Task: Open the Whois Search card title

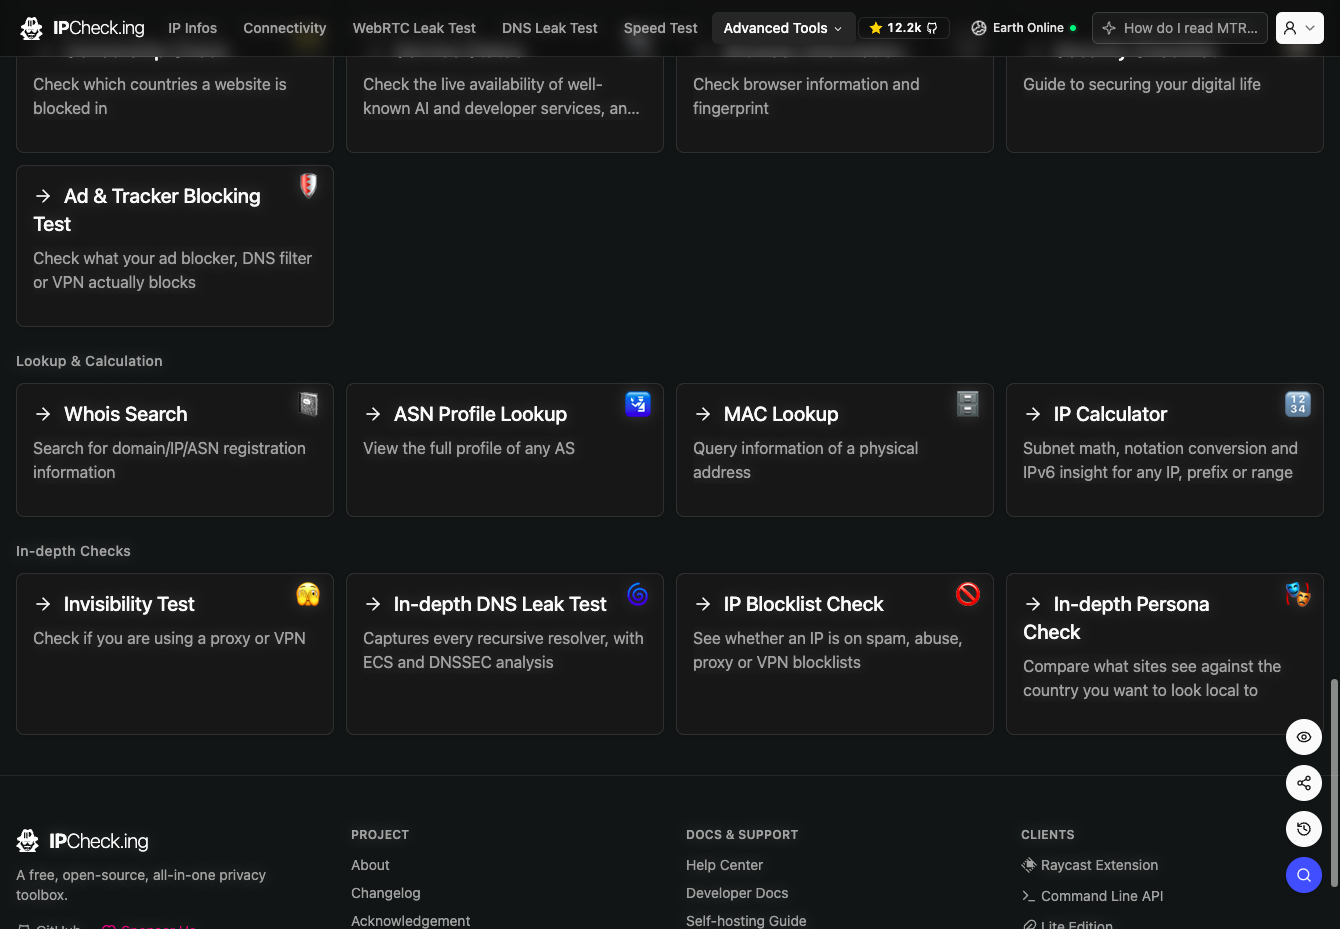Action: tap(126, 414)
